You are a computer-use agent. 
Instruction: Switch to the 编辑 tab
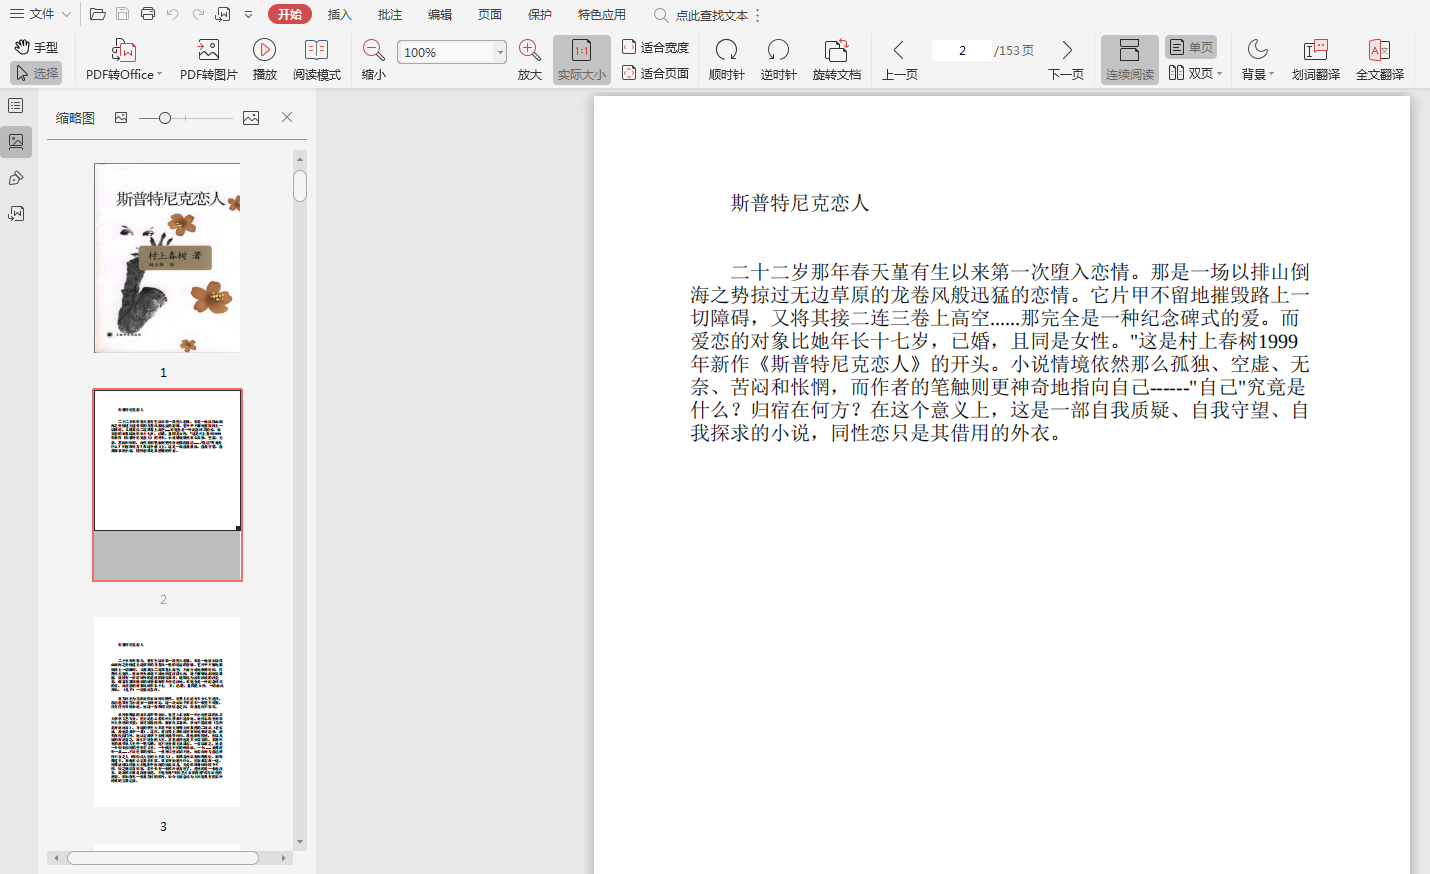tap(440, 15)
